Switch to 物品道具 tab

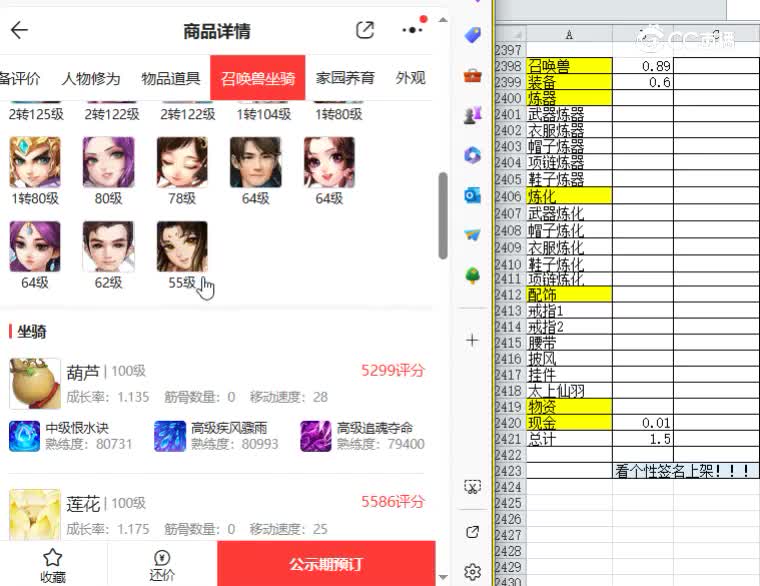(x=171, y=78)
